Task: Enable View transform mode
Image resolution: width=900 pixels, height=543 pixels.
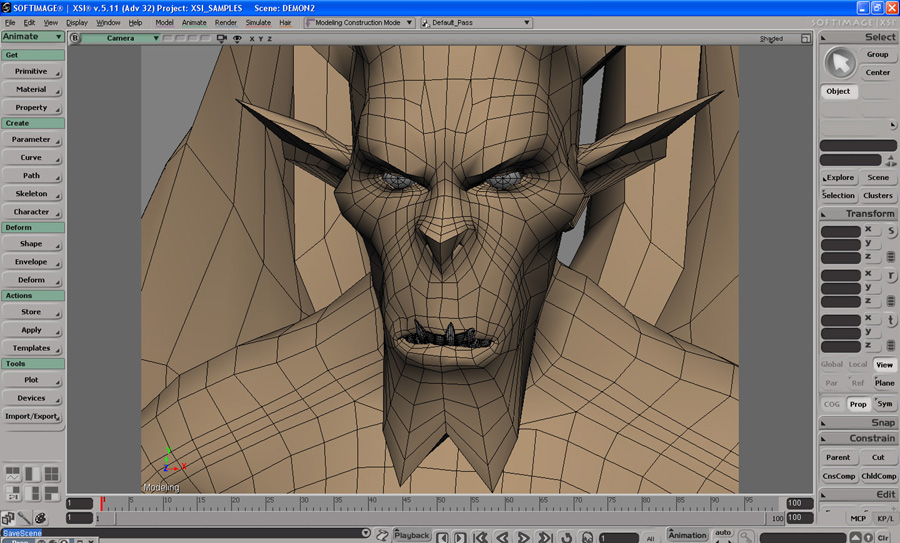Action: (x=885, y=364)
